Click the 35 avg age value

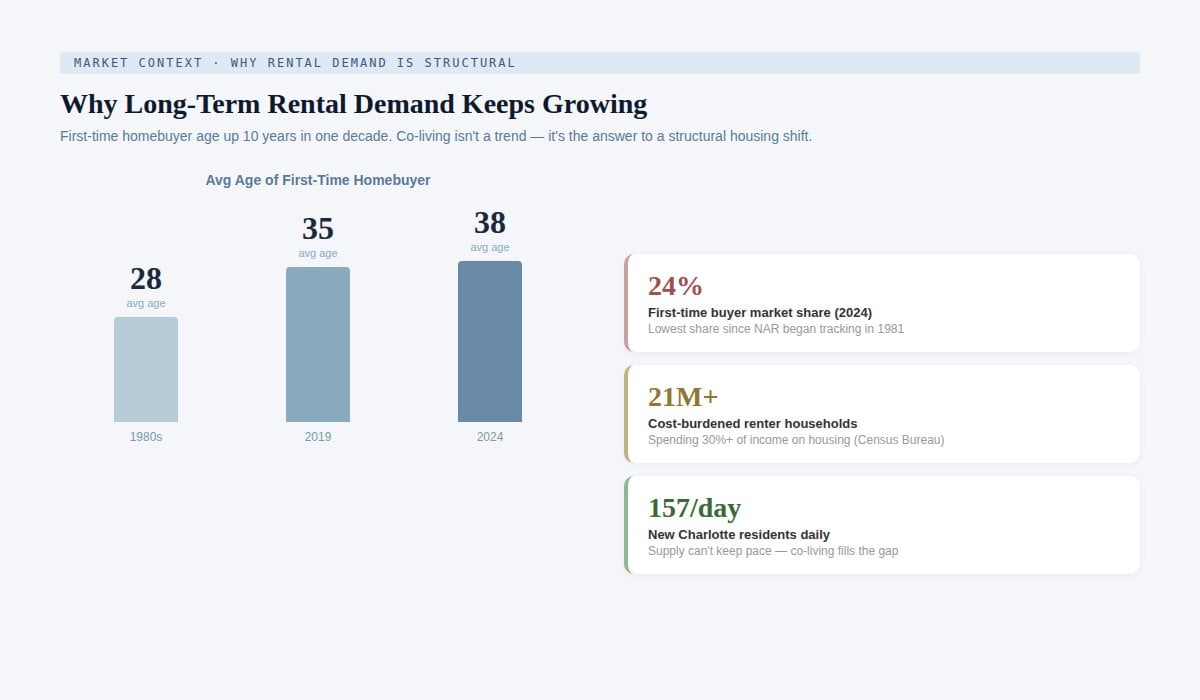[318, 229]
